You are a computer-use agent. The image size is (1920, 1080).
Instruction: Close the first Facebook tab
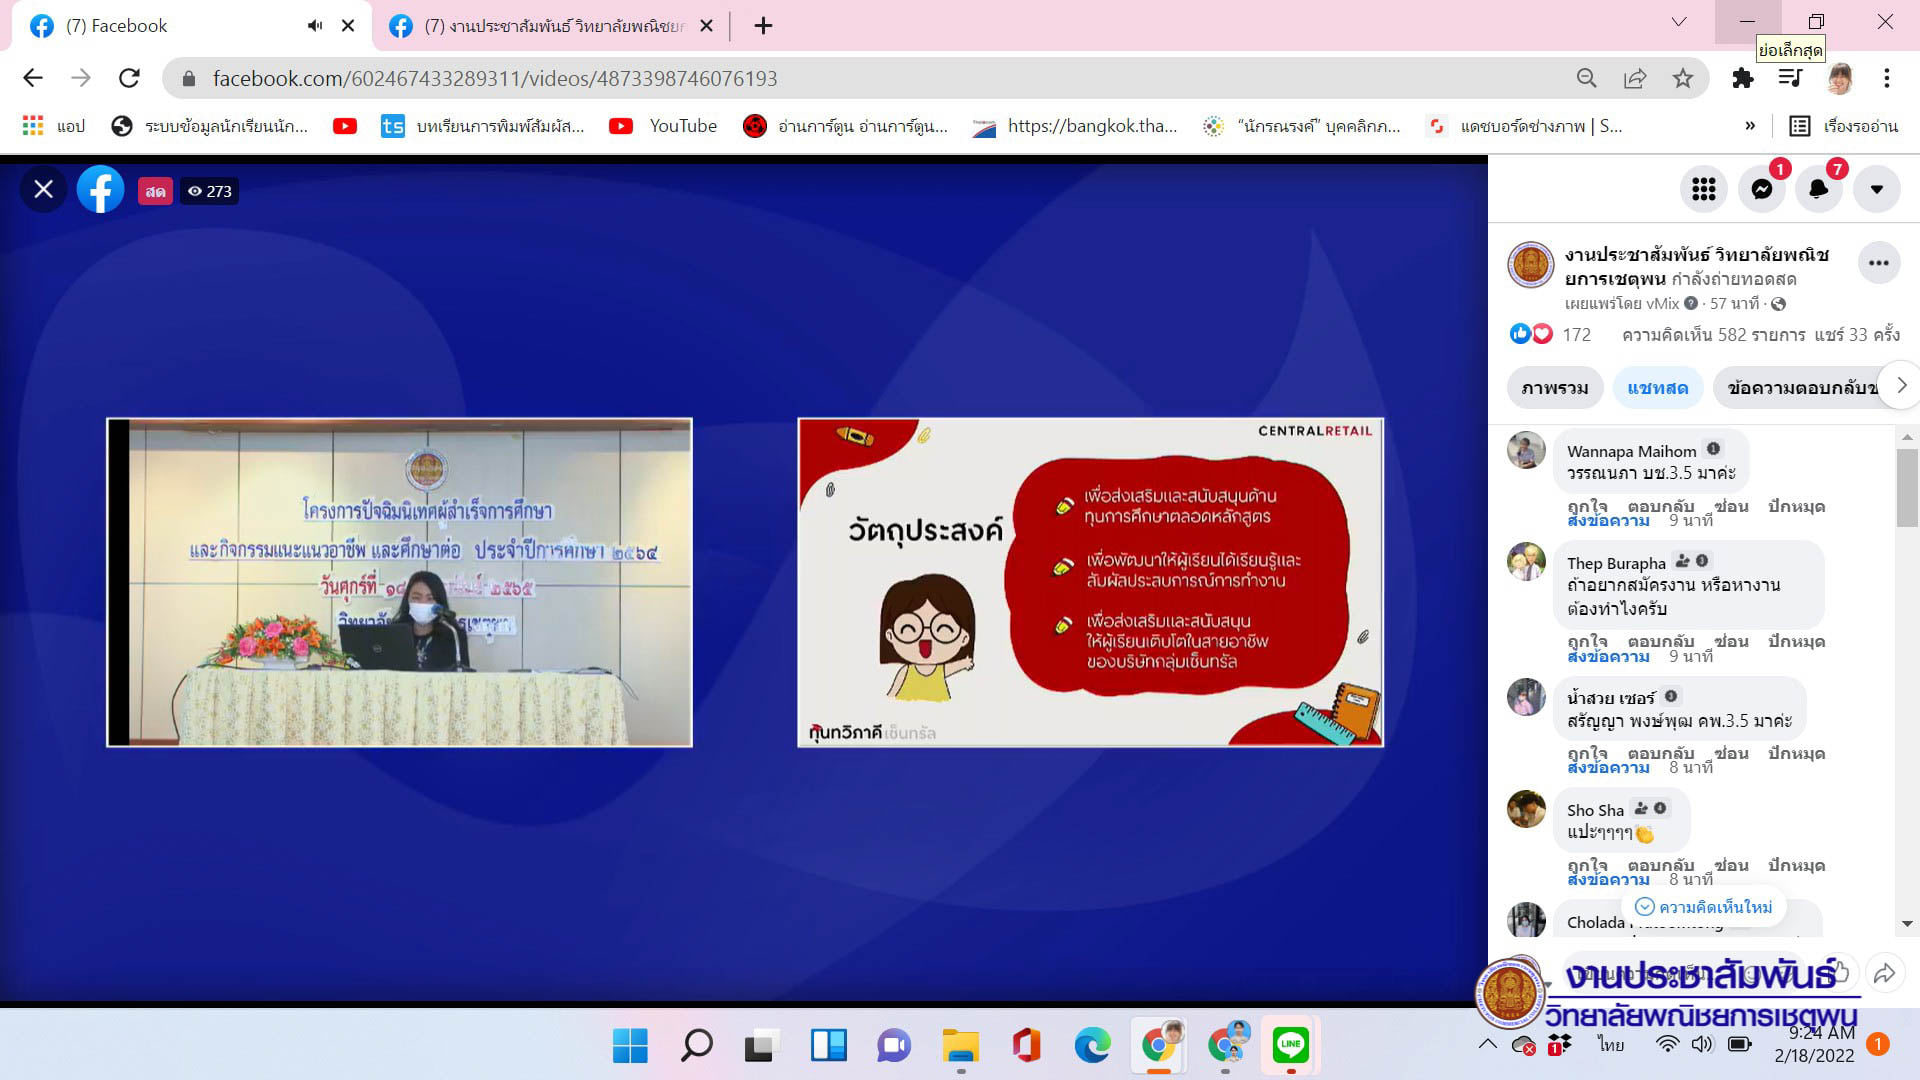[348, 26]
